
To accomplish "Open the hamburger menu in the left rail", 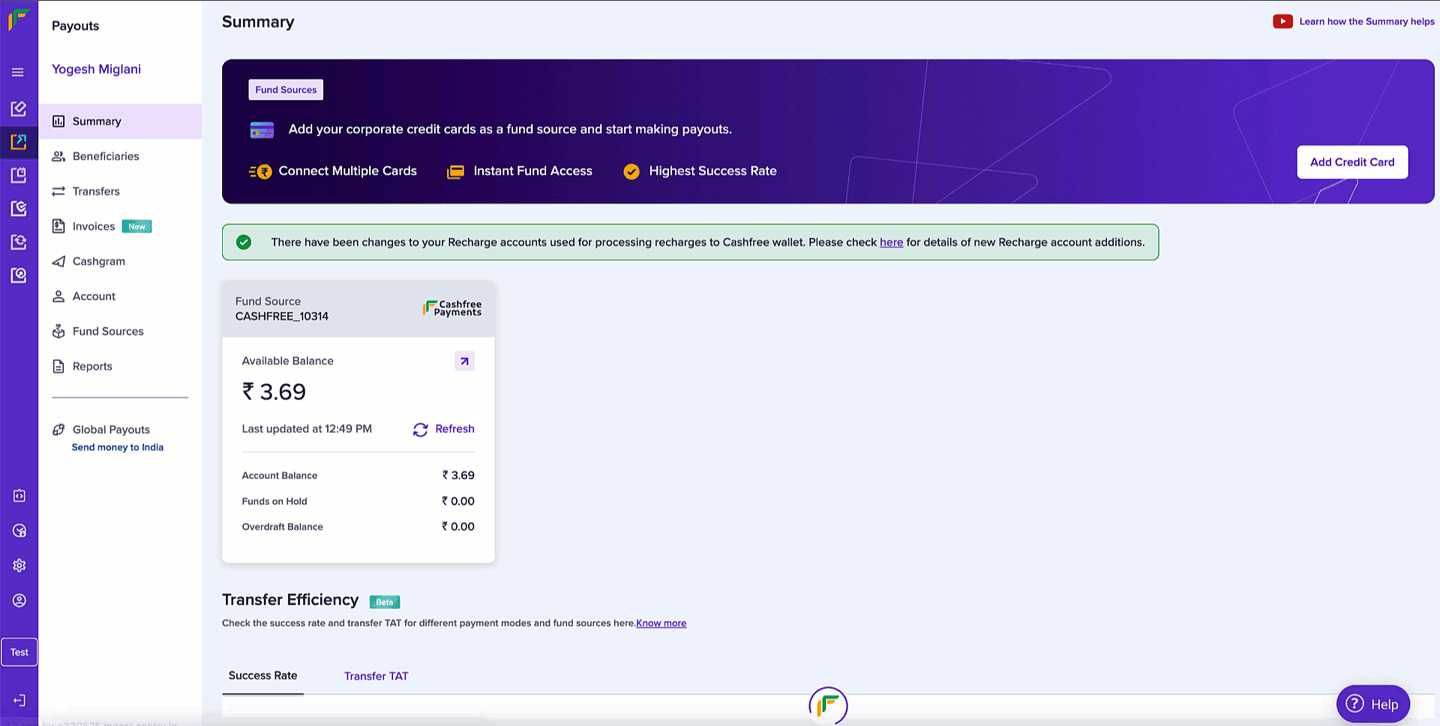I will (18, 72).
